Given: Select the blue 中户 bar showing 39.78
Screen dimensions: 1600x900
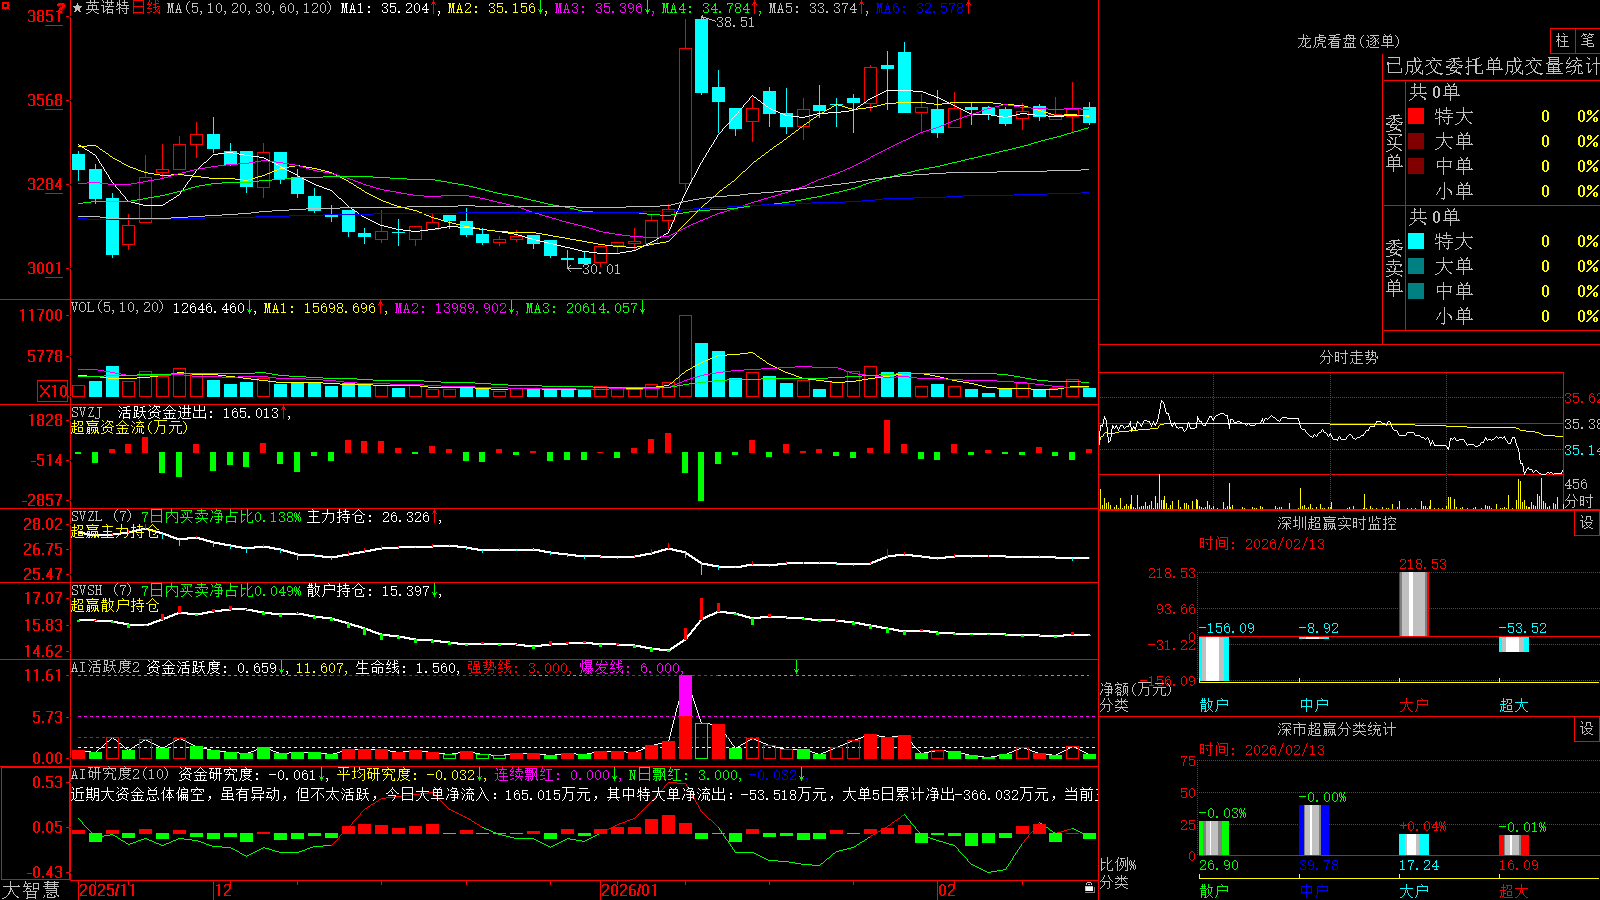Looking at the screenshot, I should (1313, 830).
